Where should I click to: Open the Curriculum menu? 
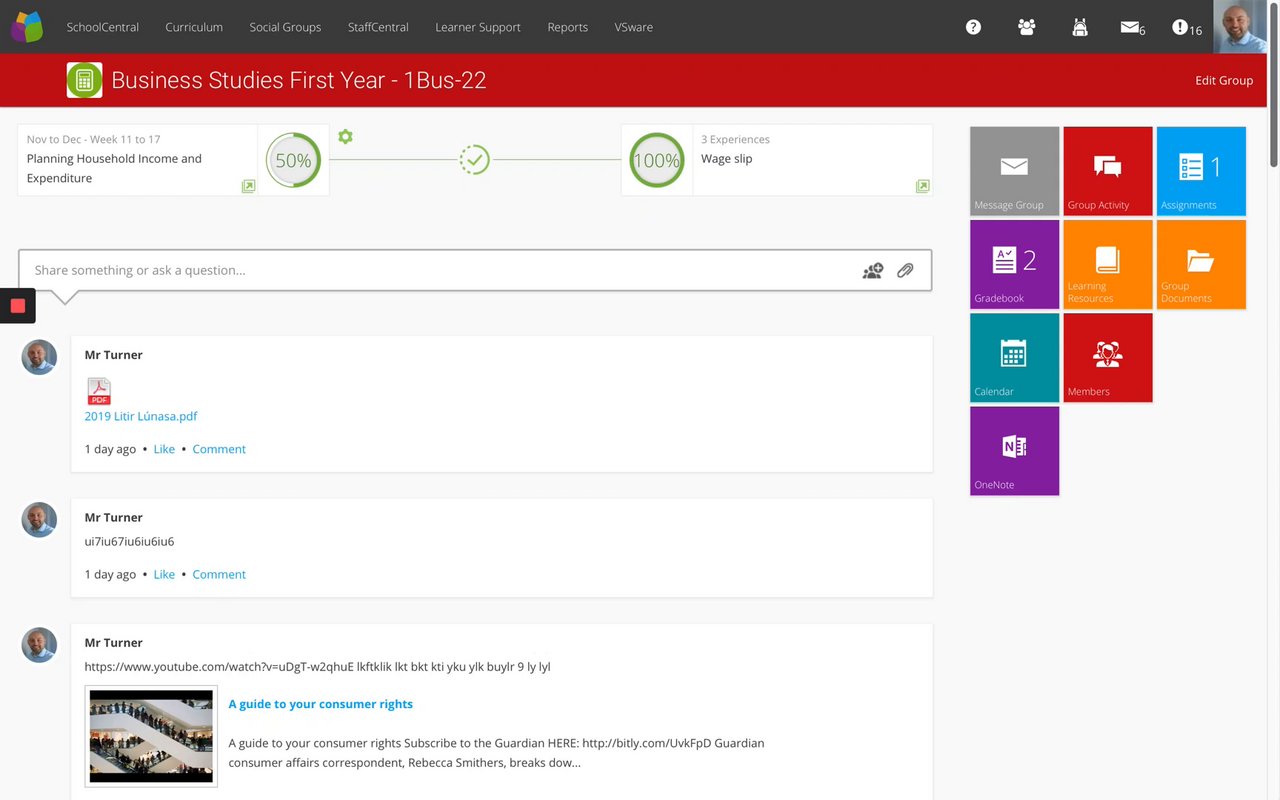[x=194, y=27]
